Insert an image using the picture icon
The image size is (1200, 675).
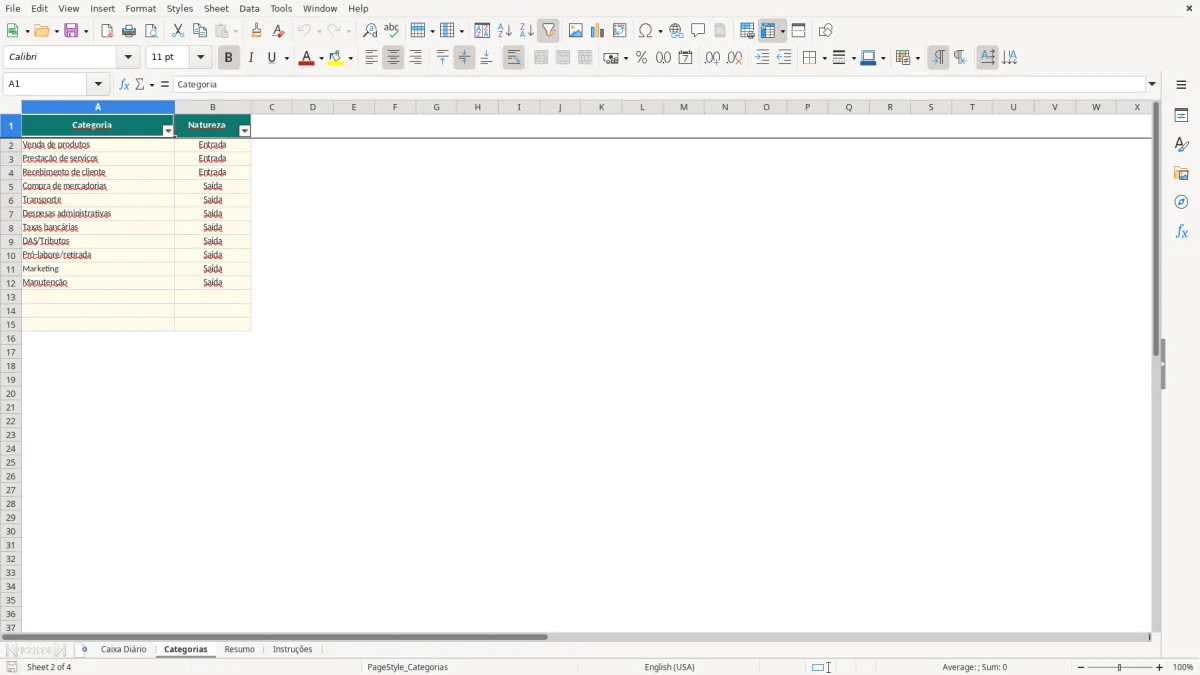pos(576,31)
